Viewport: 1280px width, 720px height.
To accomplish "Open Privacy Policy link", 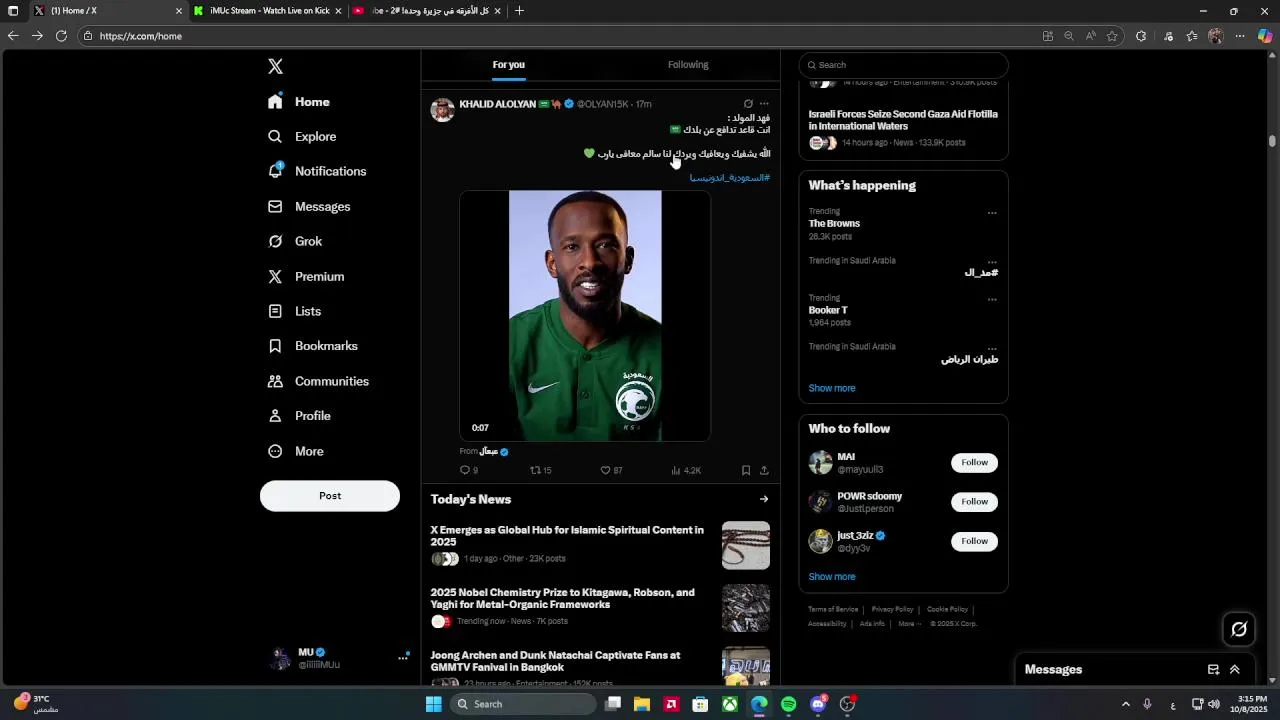I will [892, 609].
